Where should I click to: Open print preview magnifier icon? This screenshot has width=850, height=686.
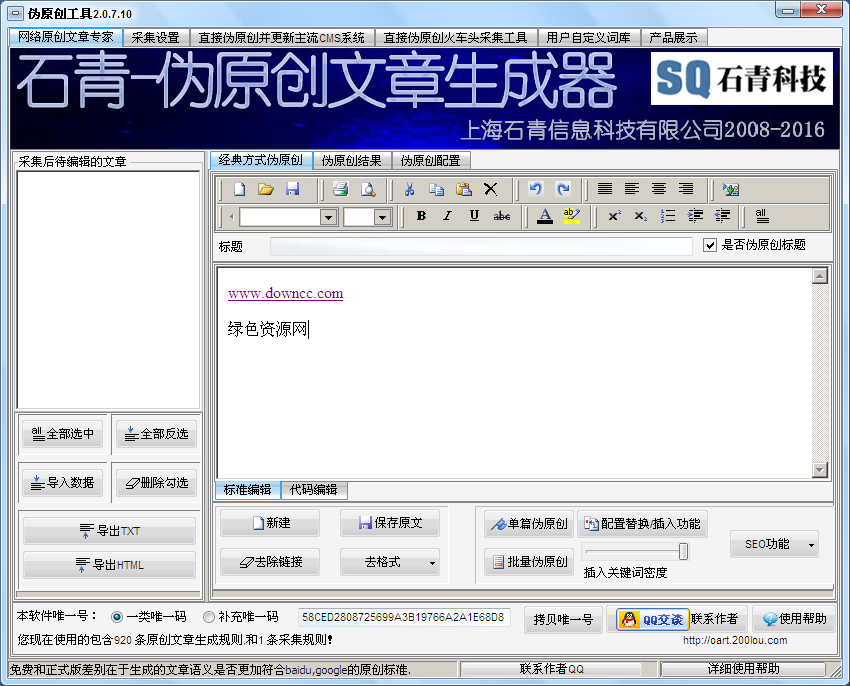pos(368,189)
